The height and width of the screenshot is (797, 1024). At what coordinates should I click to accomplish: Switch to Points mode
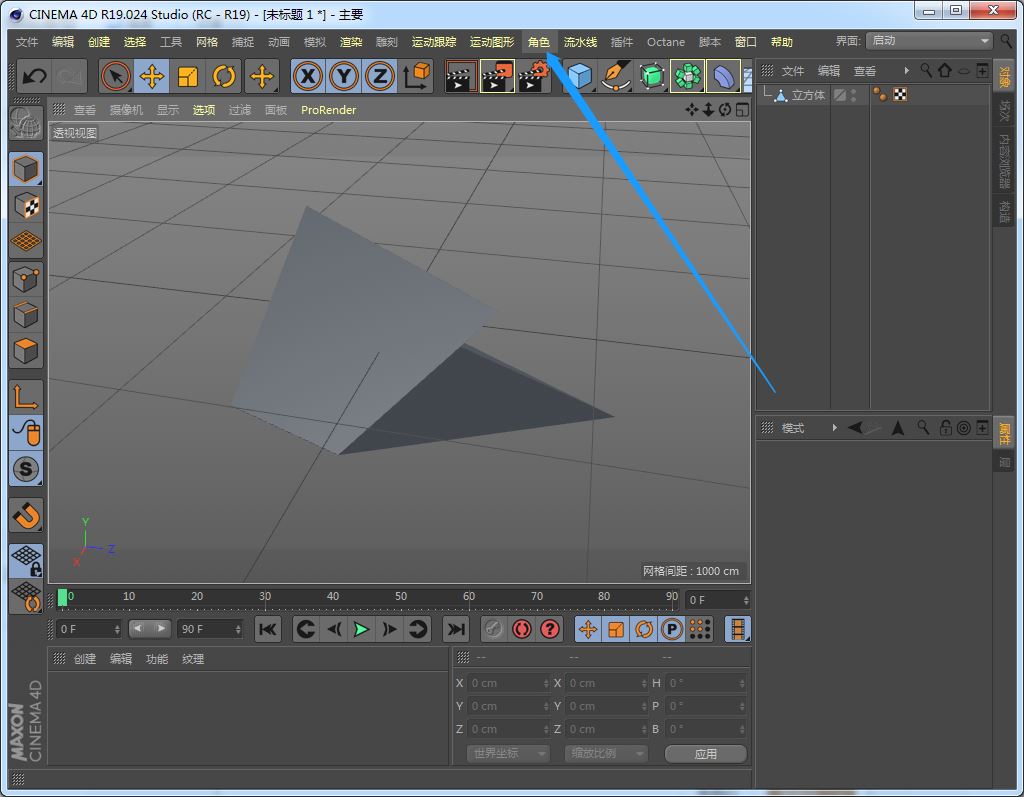pos(25,280)
